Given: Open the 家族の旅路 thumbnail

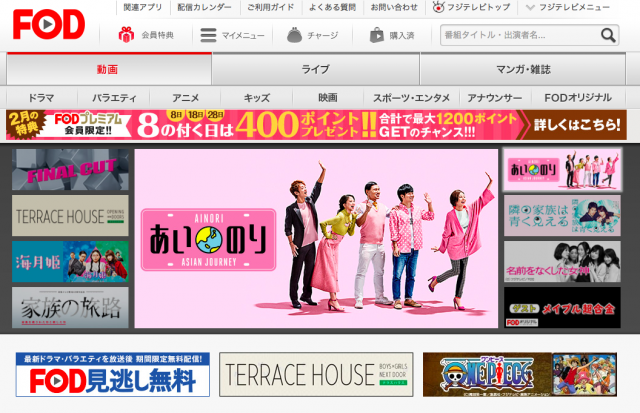Looking at the screenshot, I should tap(70, 307).
